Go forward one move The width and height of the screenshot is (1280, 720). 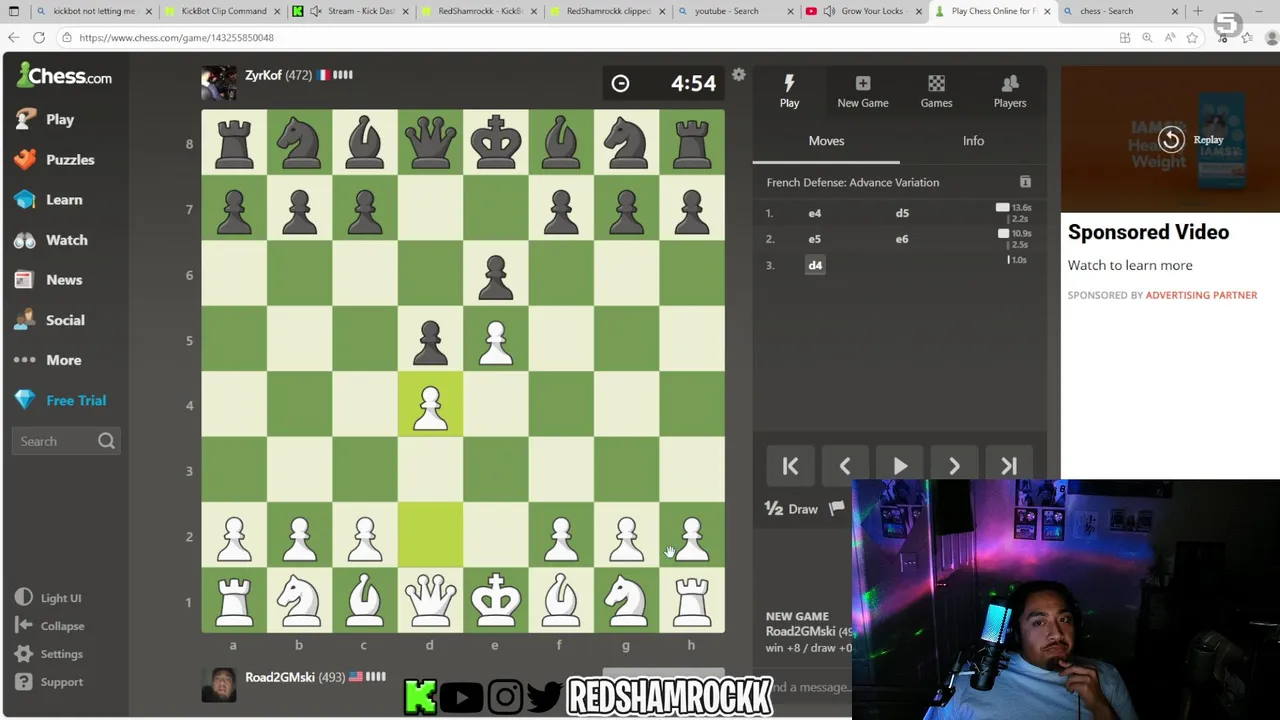(x=954, y=466)
